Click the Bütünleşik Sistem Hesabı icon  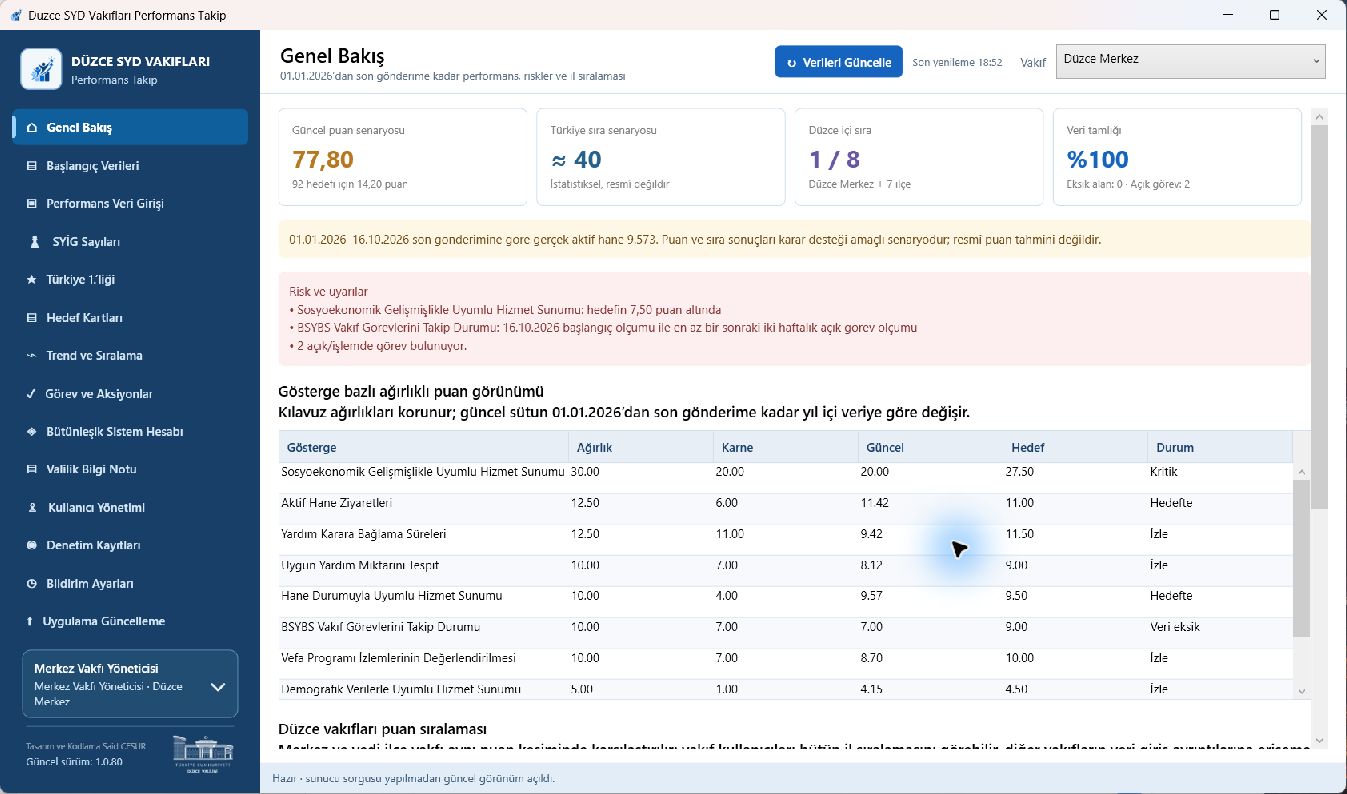pos(31,432)
